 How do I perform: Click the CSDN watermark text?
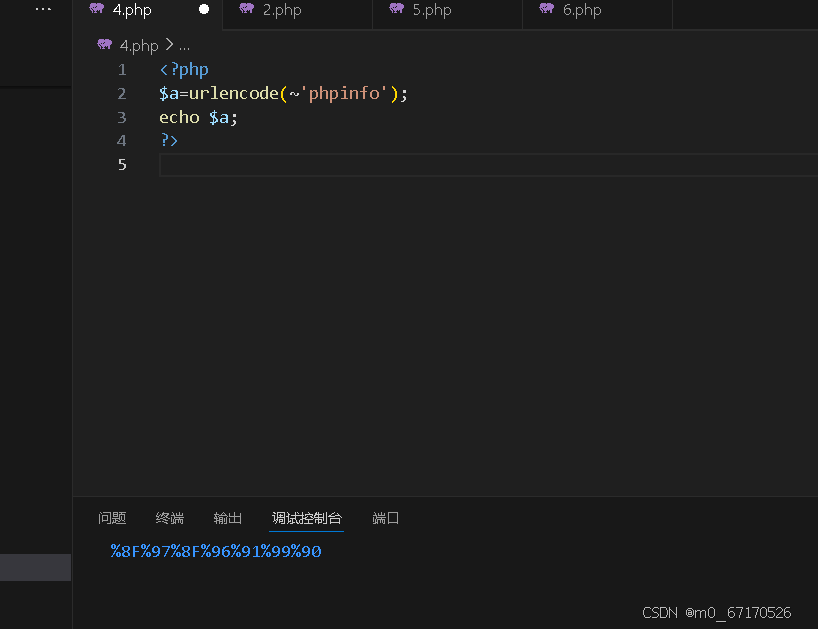pos(659,612)
